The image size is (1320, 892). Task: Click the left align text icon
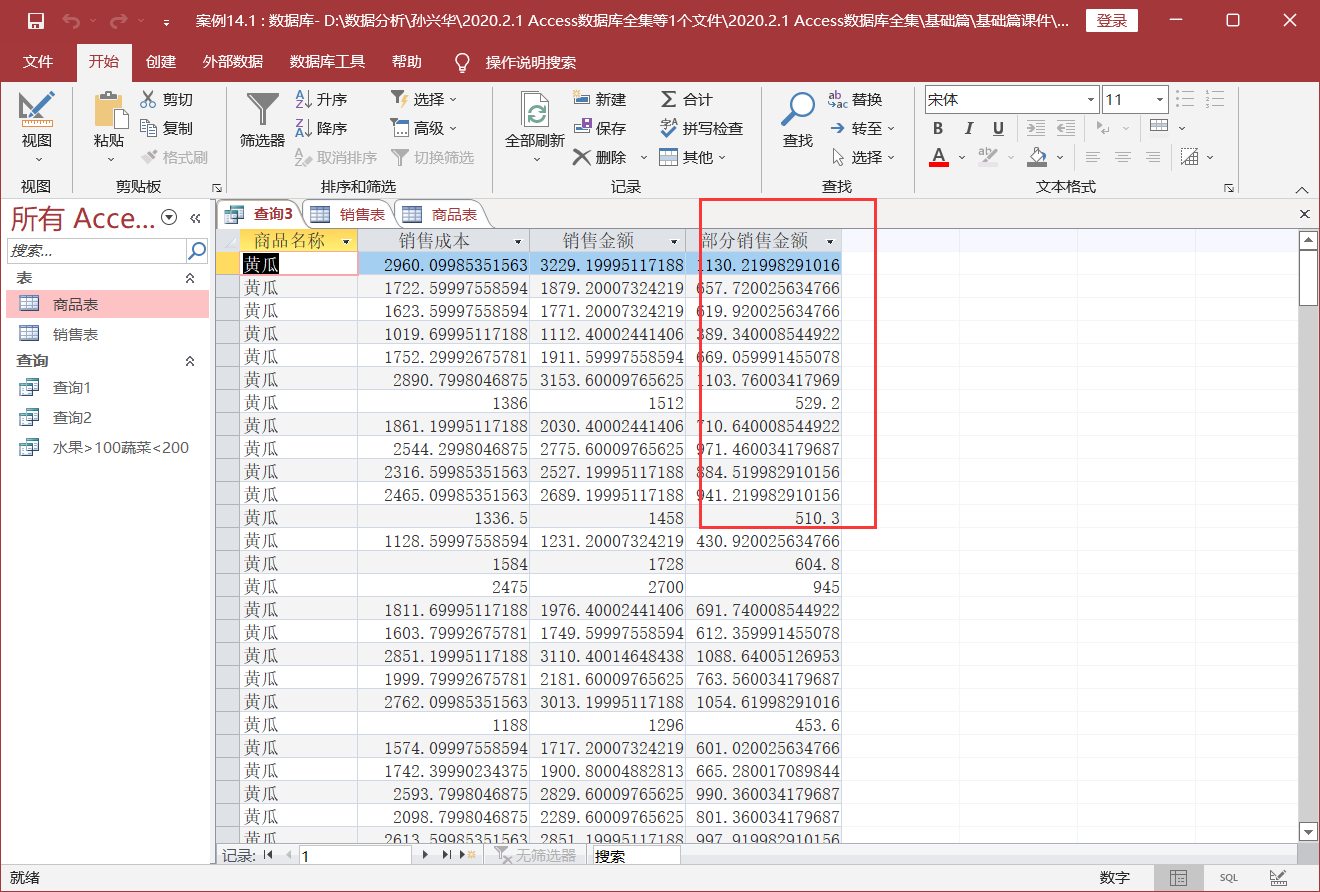point(1093,157)
